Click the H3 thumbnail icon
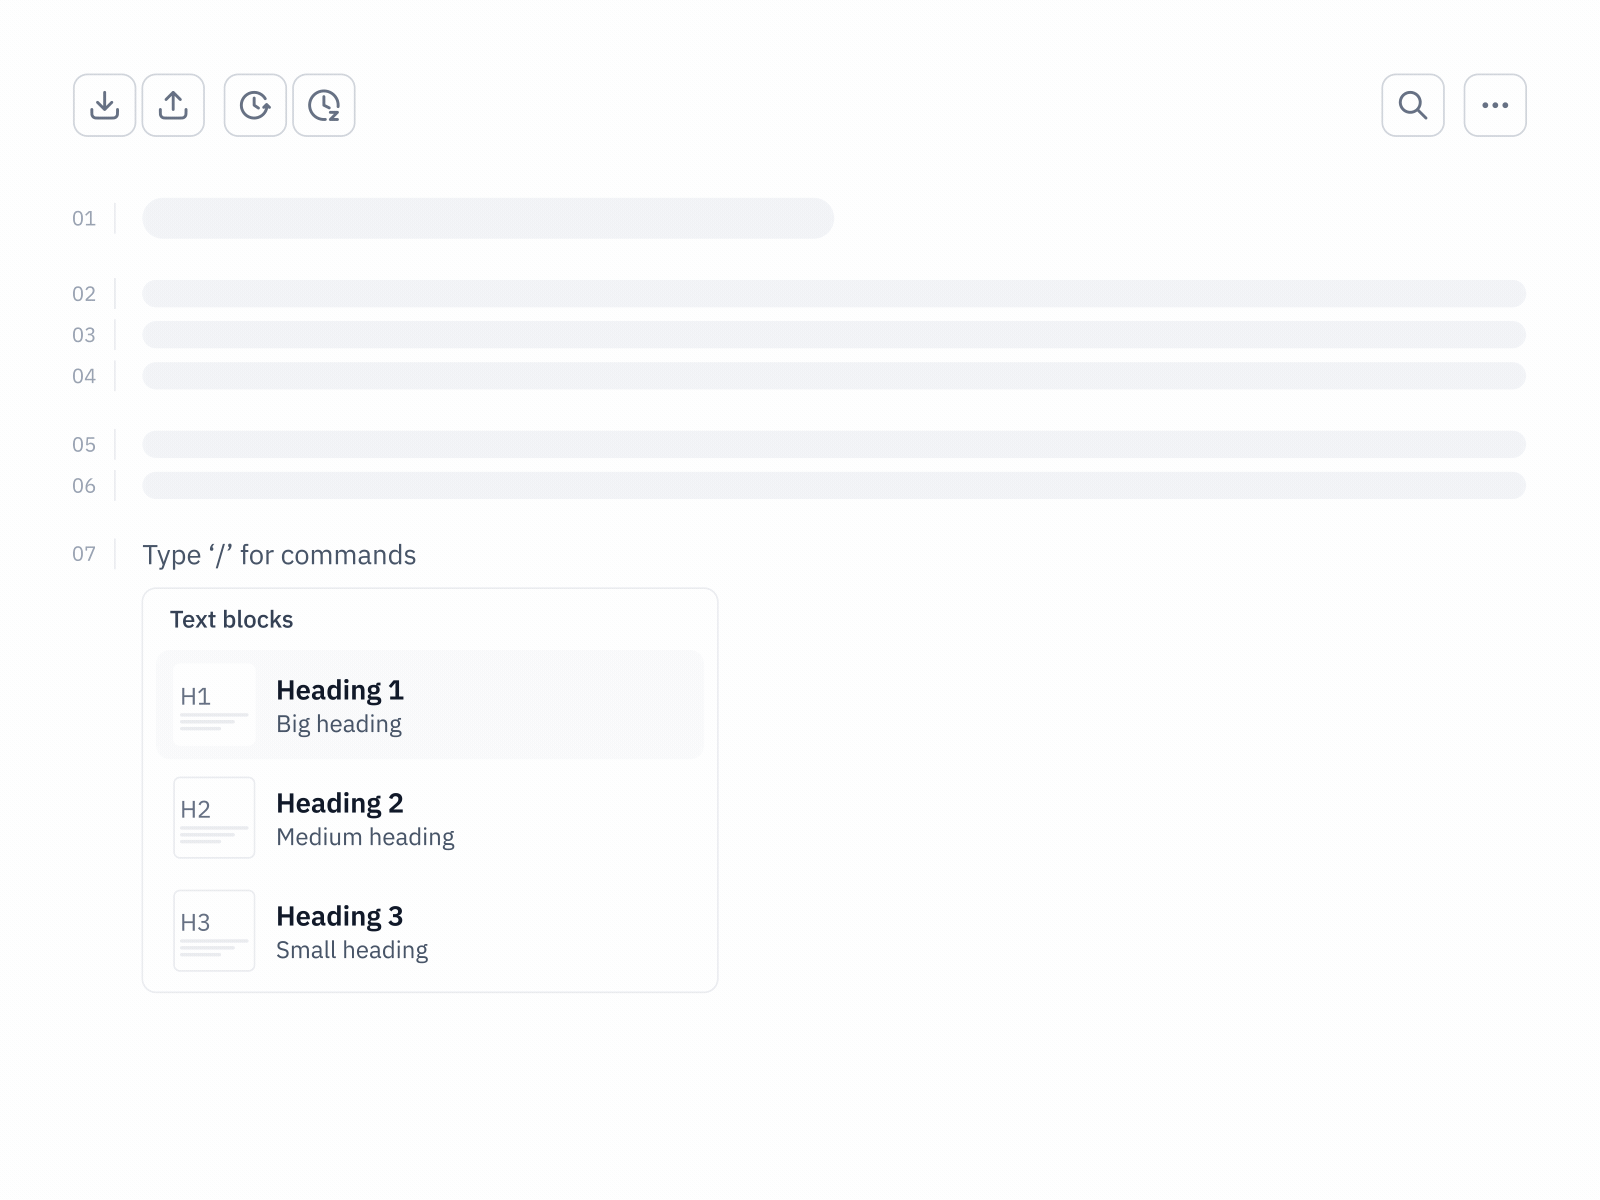 coord(214,930)
